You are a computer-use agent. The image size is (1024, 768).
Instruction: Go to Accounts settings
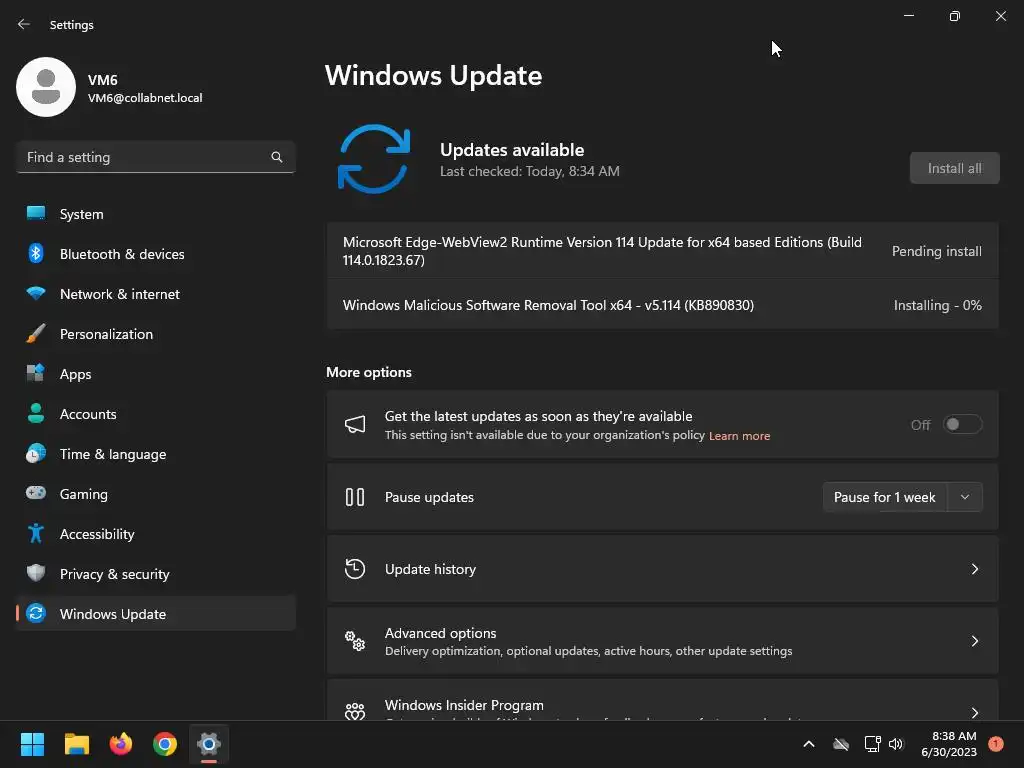[x=155, y=413]
